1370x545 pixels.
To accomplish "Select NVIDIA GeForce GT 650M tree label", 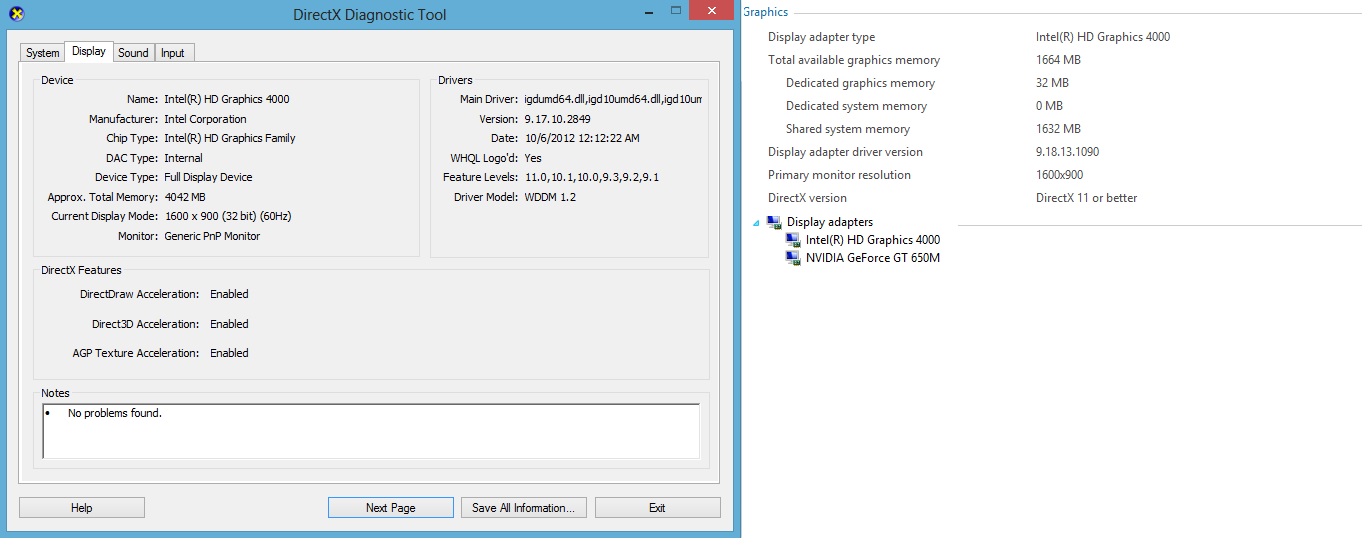I will coord(873,258).
